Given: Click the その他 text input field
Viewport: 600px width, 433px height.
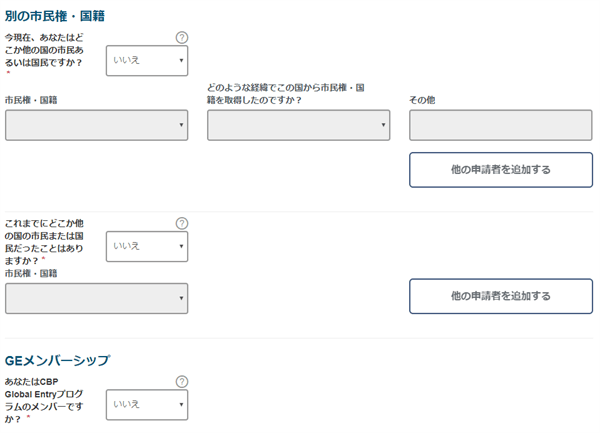Looking at the screenshot, I should pos(501,125).
